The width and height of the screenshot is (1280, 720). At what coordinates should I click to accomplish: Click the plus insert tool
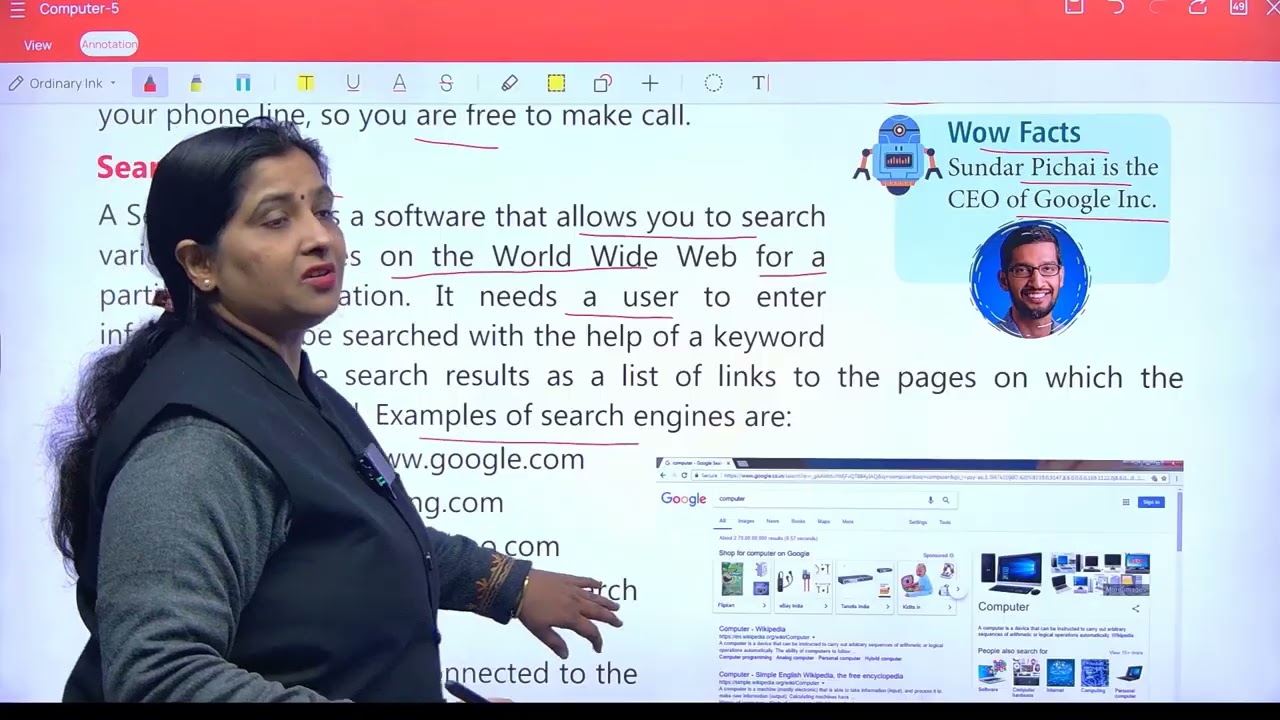tap(650, 84)
